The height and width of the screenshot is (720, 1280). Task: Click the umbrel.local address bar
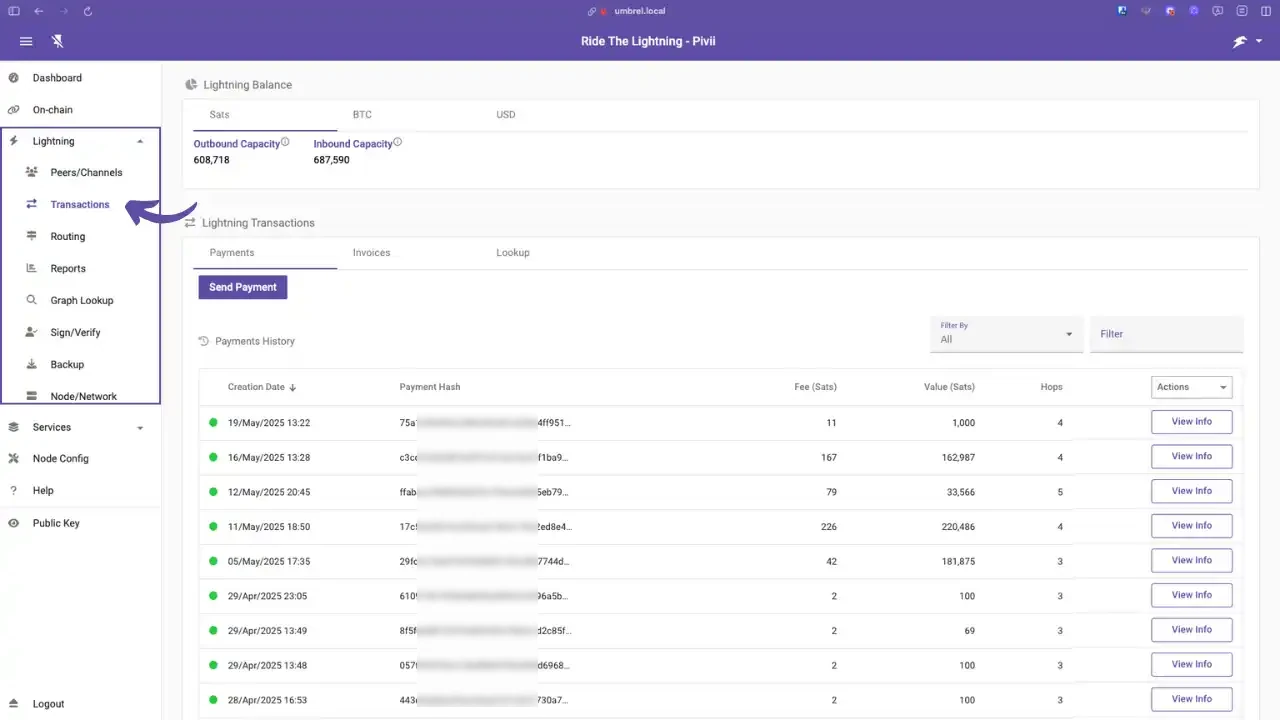(640, 11)
